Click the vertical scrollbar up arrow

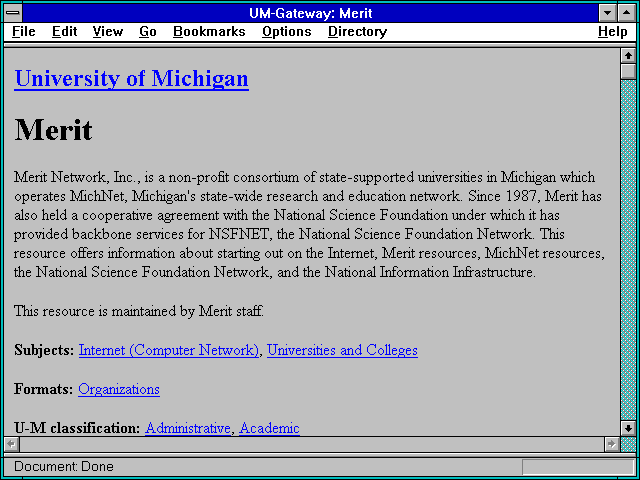point(628,56)
